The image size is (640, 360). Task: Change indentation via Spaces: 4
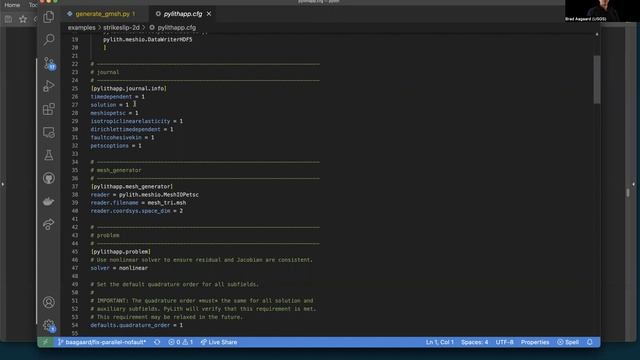[x=474, y=342]
